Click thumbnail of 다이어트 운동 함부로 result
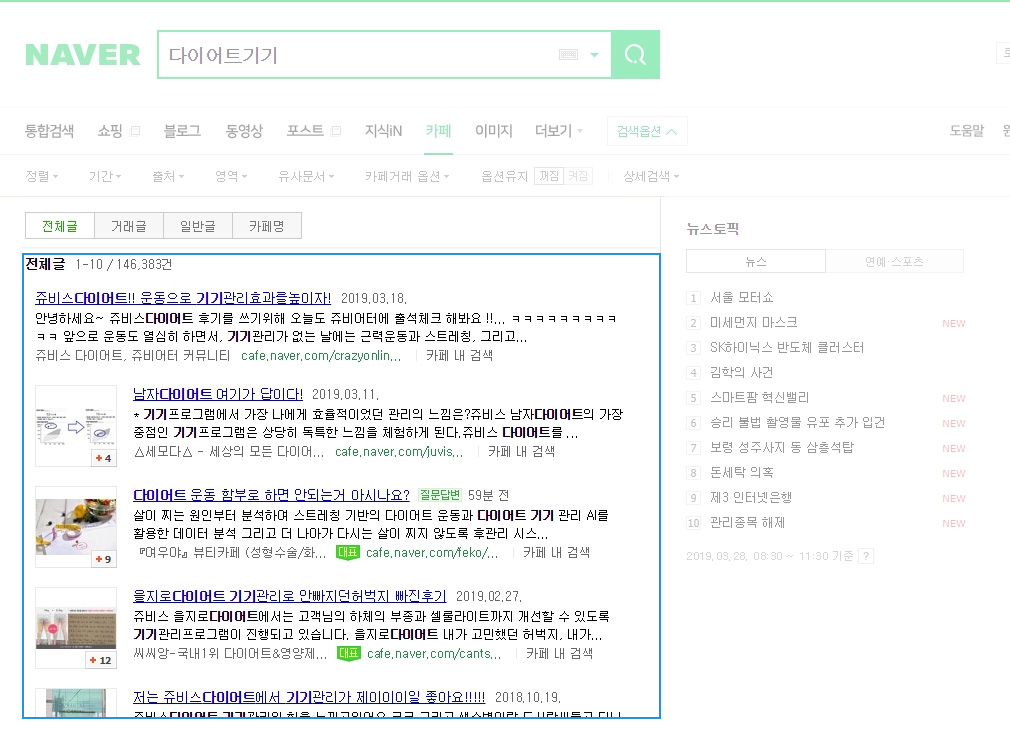This screenshot has height=756, width=1010. 76,527
